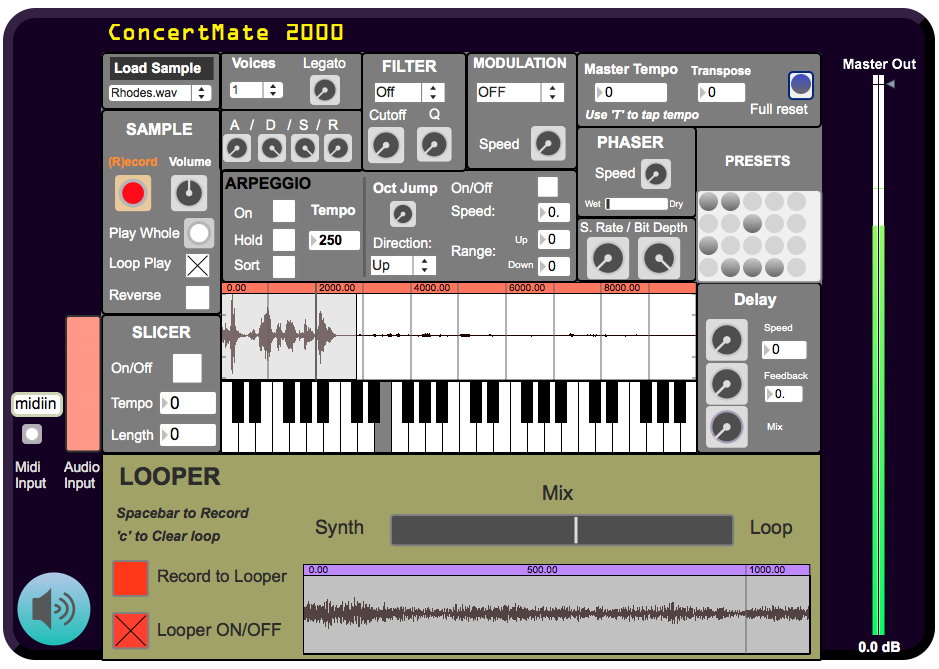Click the Load Sample button
Screen dimensions: 939x669
pyautogui.click(x=158, y=68)
